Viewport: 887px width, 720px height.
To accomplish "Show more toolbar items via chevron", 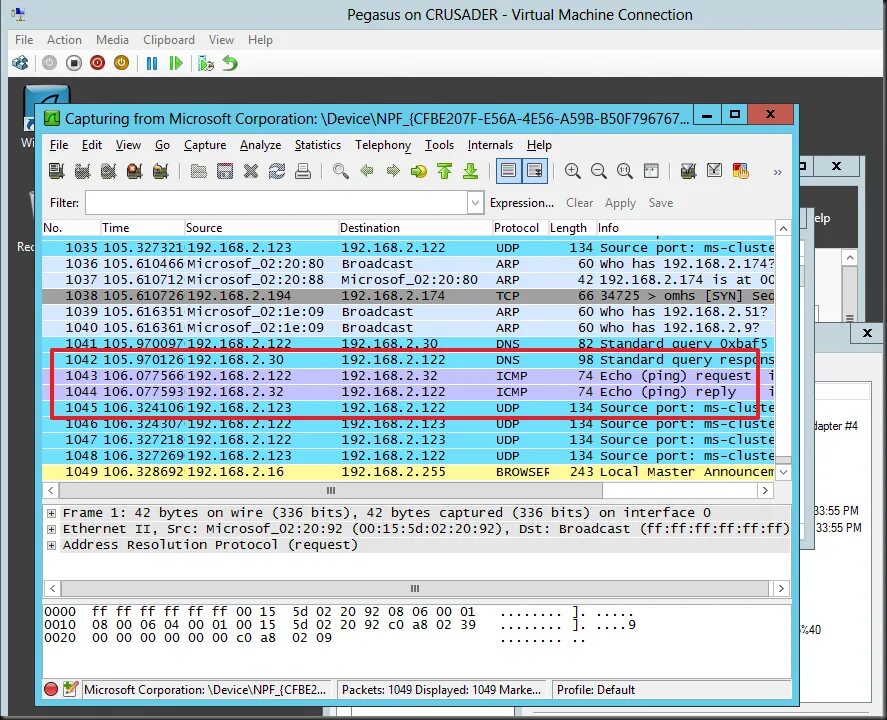I will [778, 172].
